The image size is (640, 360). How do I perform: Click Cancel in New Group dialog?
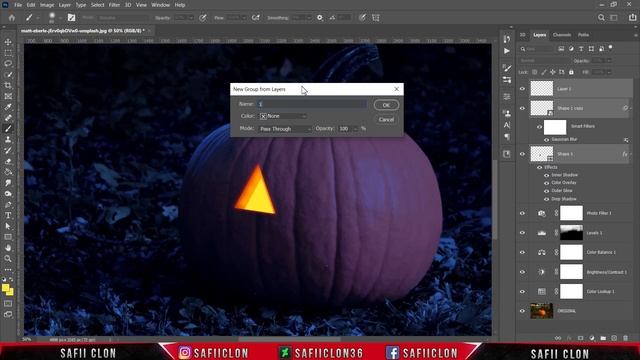386,120
